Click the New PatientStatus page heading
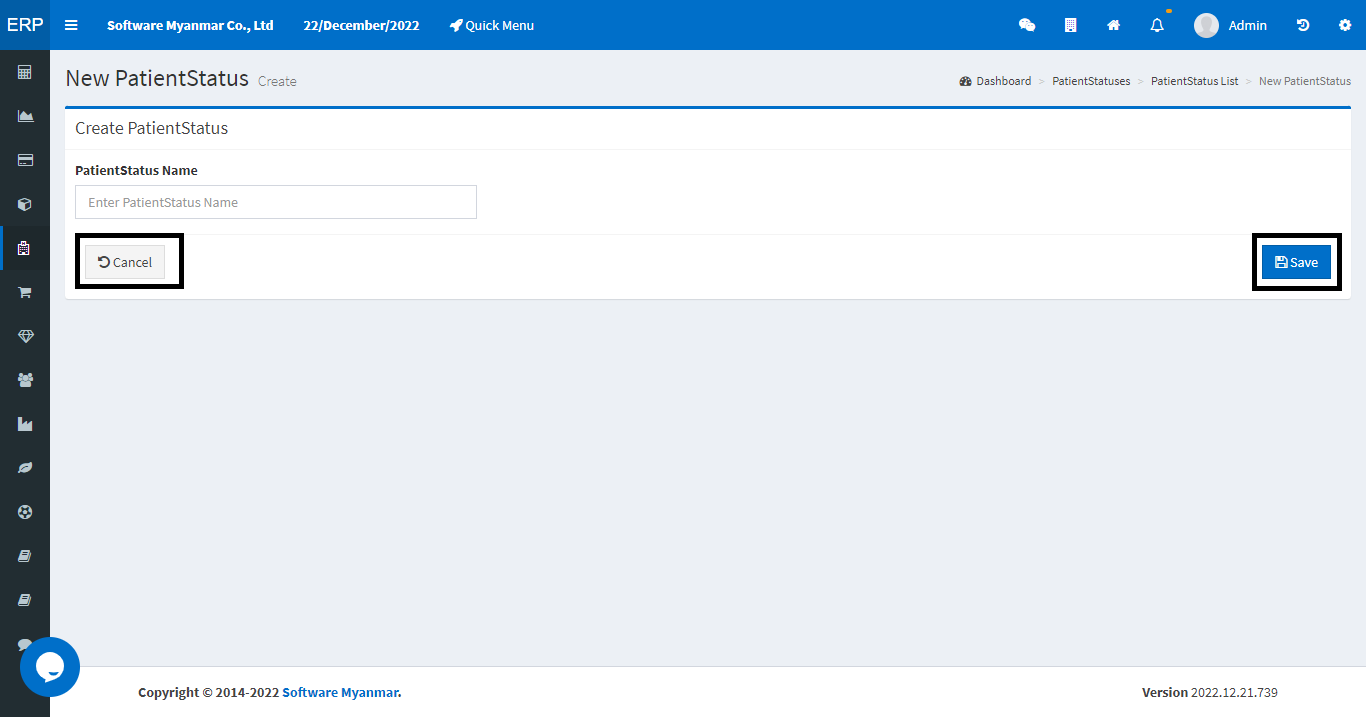 point(157,78)
